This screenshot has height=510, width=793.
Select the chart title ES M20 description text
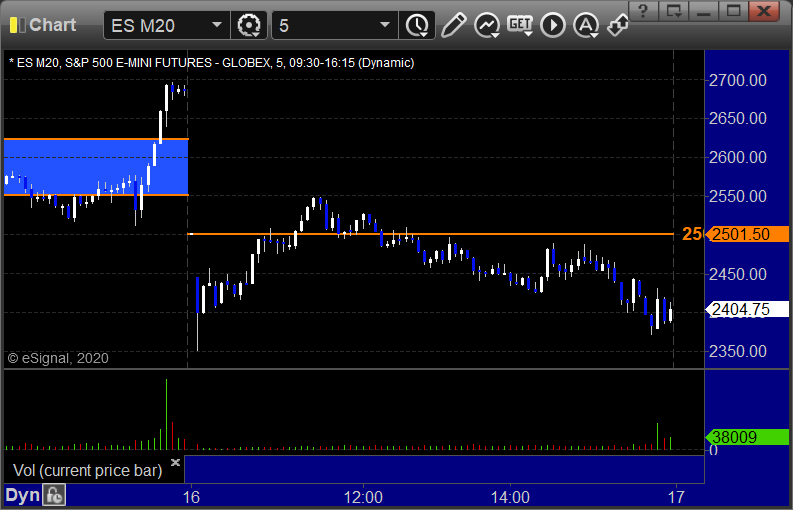[x=211, y=63]
